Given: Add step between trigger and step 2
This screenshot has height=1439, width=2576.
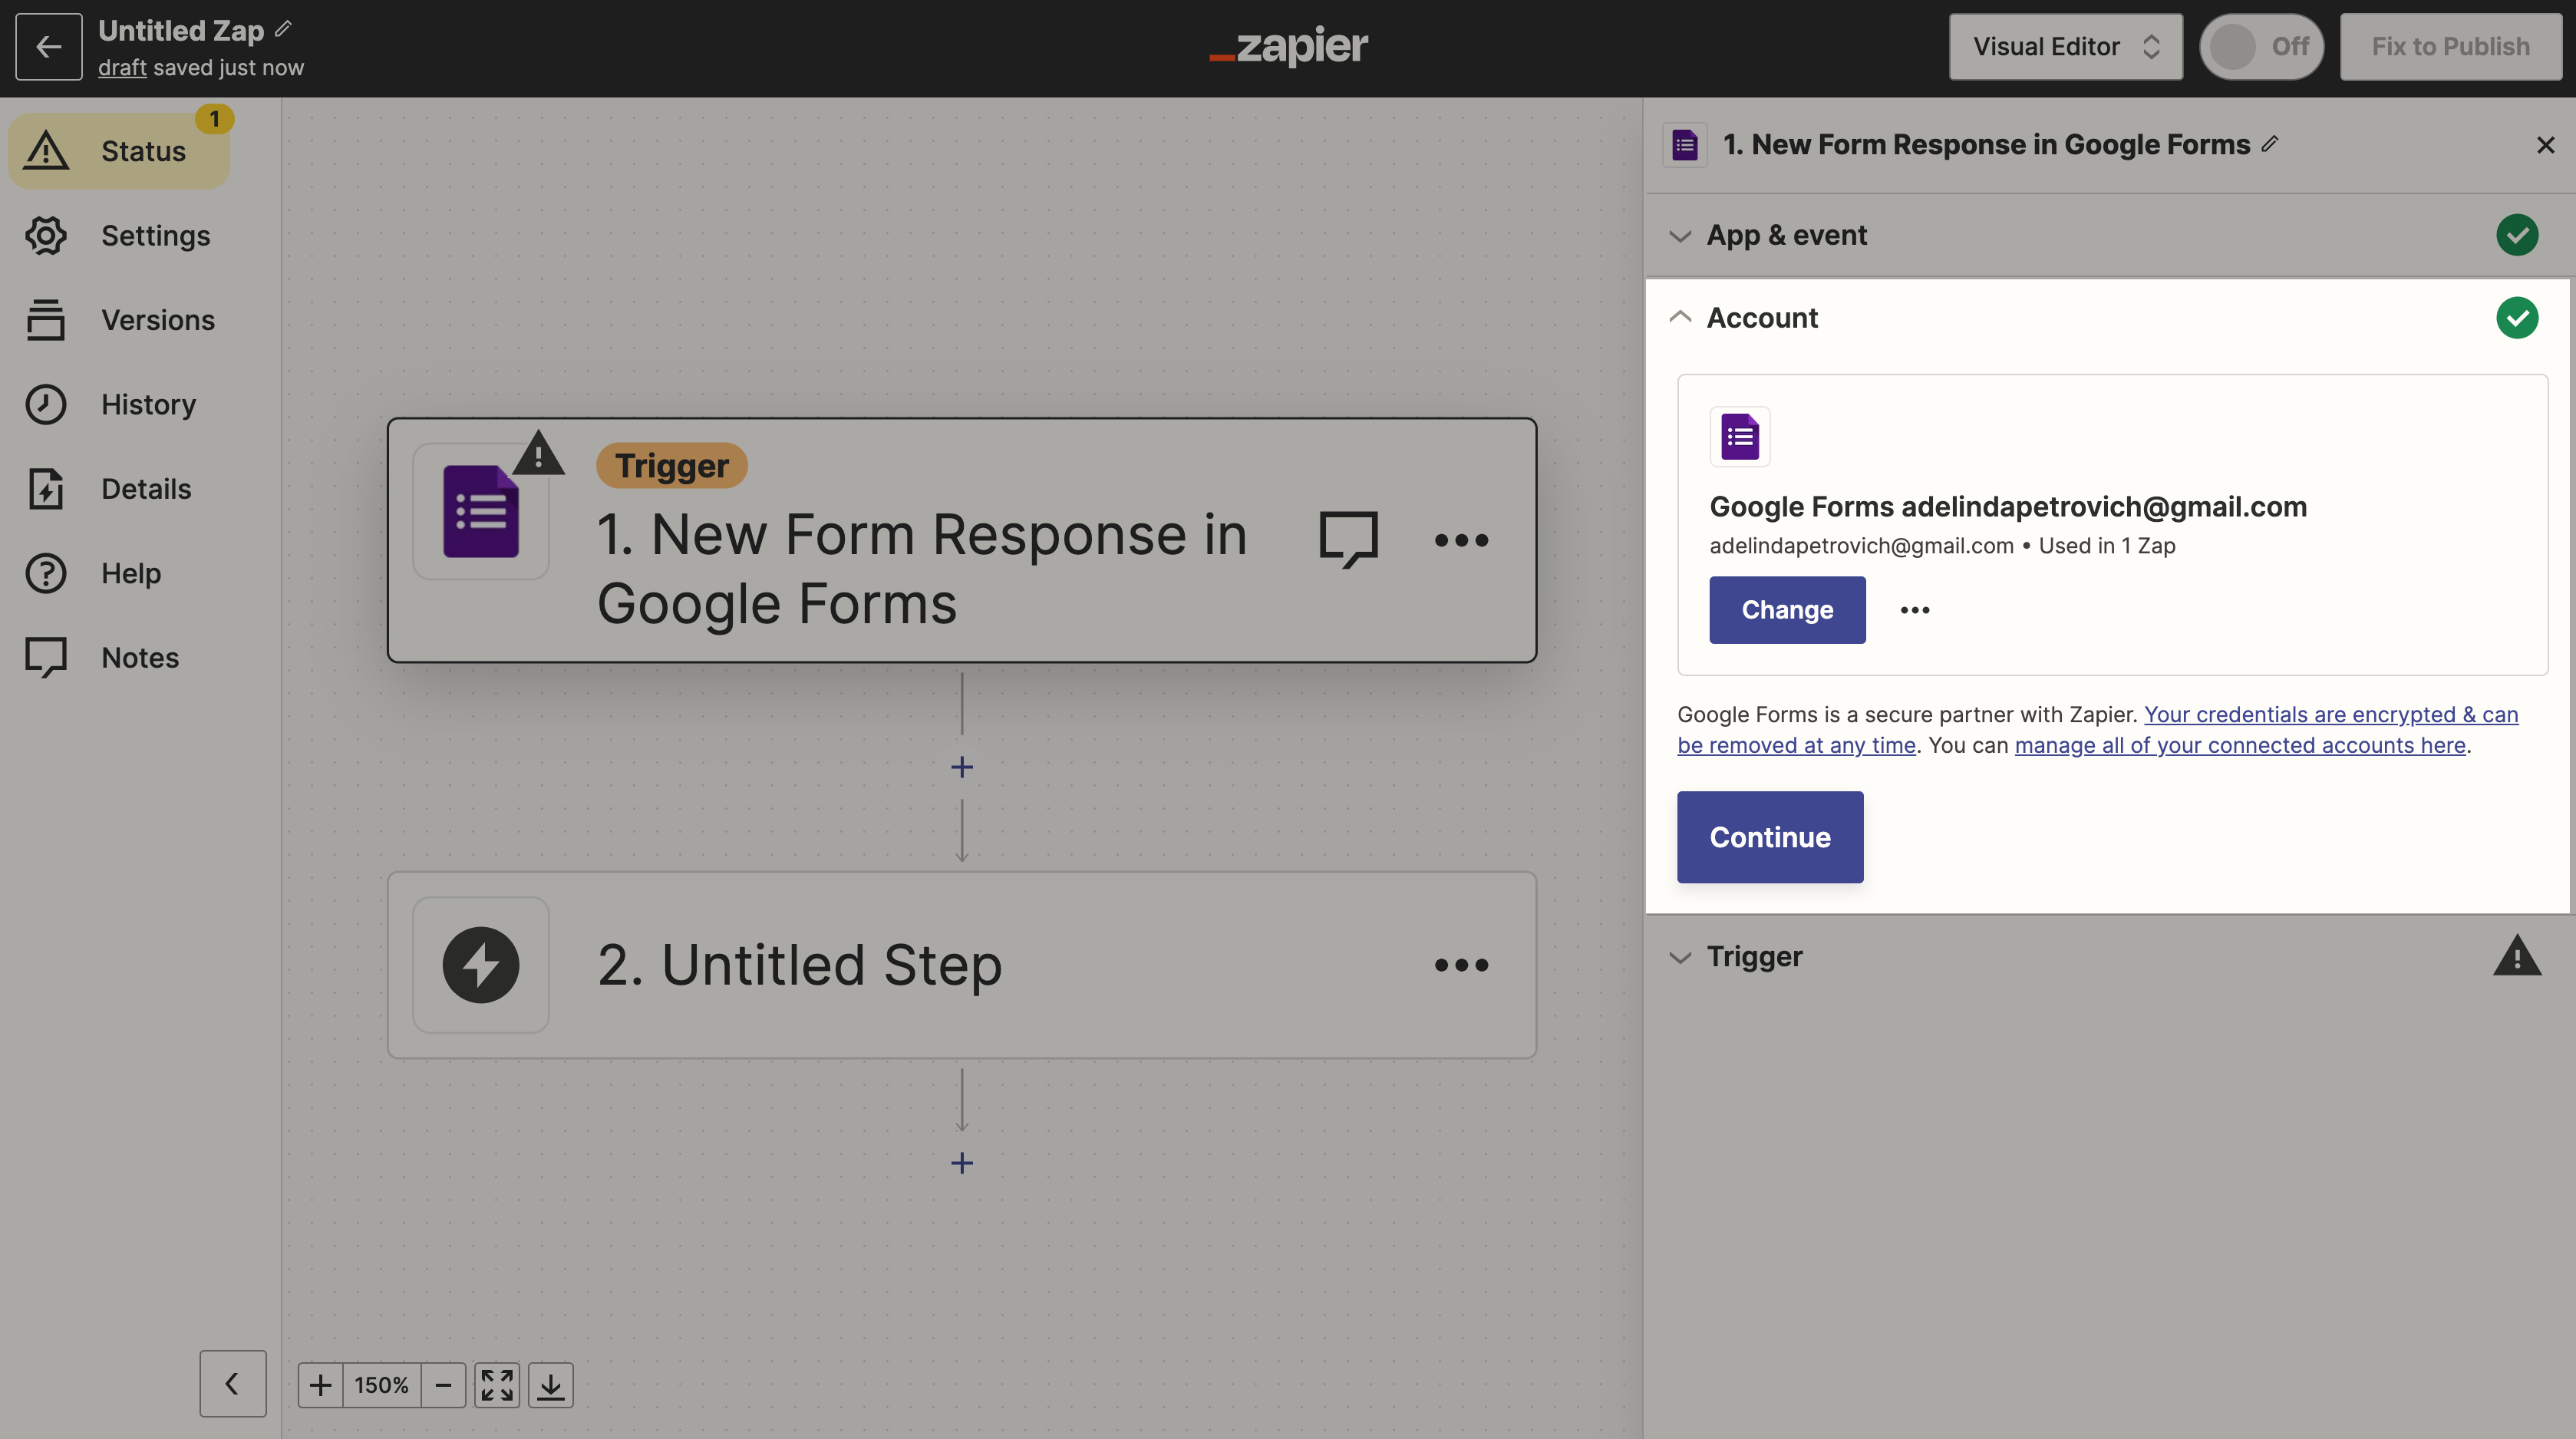Looking at the screenshot, I should [x=962, y=767].
